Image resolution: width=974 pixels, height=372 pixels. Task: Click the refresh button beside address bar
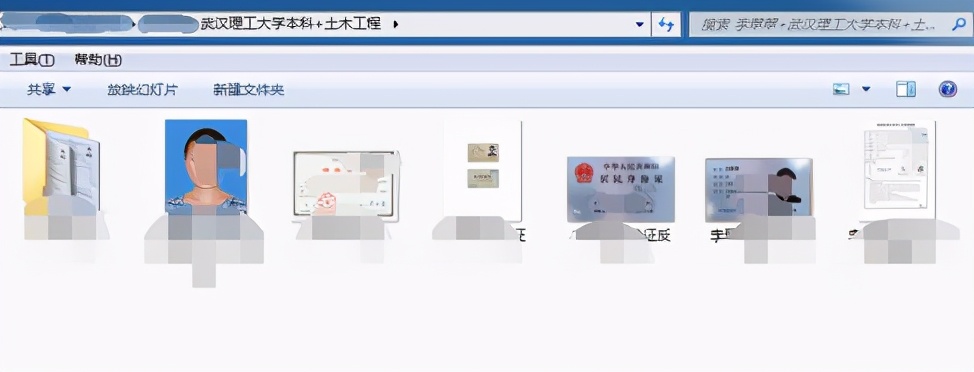666,25
